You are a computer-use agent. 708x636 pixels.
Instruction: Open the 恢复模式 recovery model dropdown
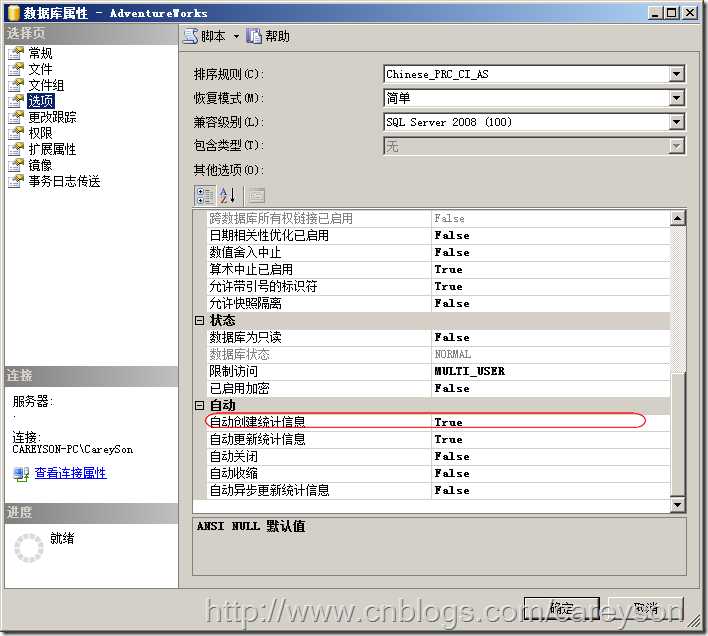click(x=676, y=98)
